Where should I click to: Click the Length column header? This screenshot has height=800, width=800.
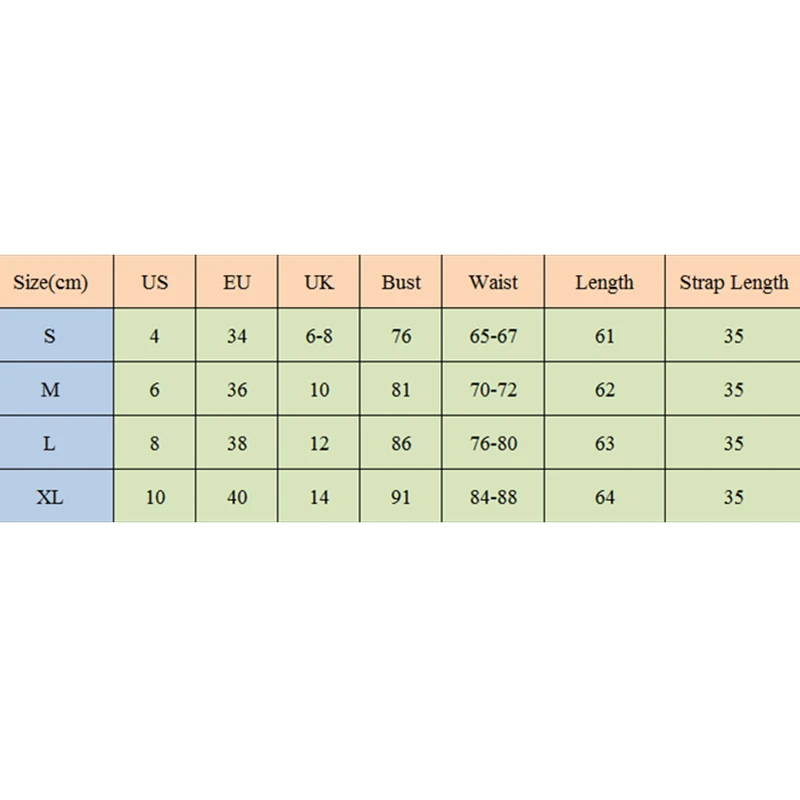[605, 283]
